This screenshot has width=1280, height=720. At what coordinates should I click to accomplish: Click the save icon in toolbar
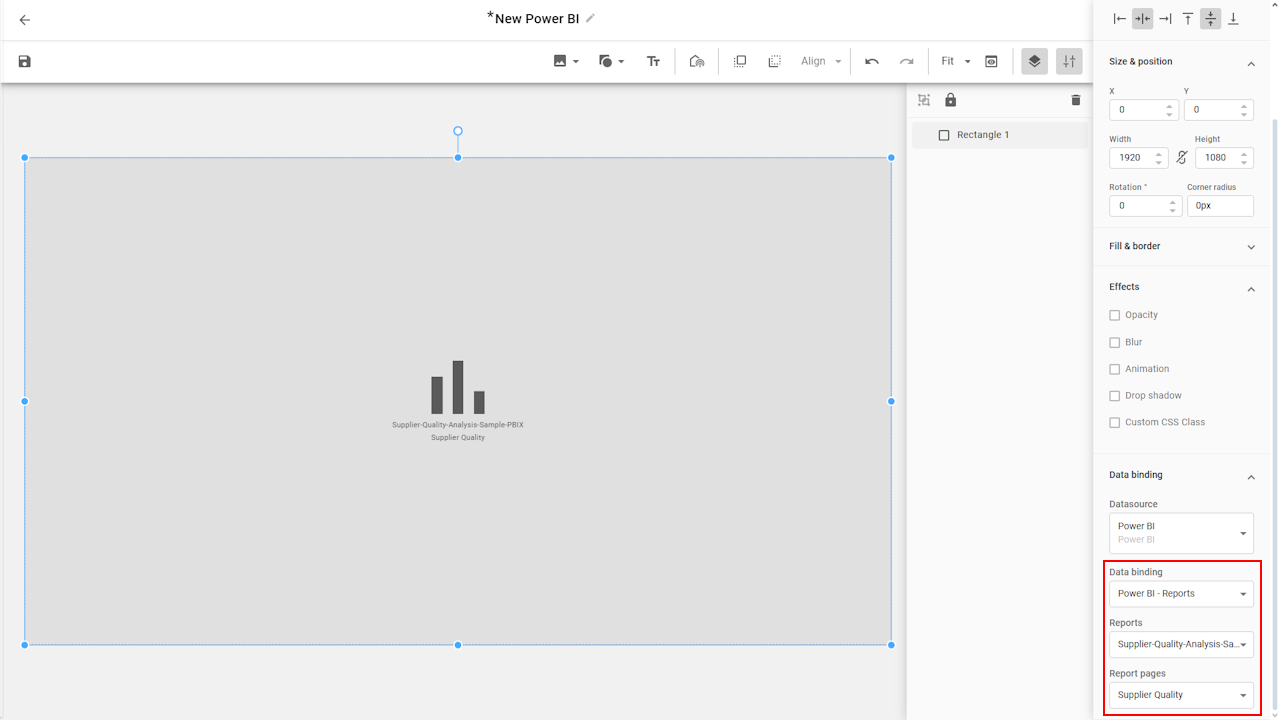click(25, 62)
